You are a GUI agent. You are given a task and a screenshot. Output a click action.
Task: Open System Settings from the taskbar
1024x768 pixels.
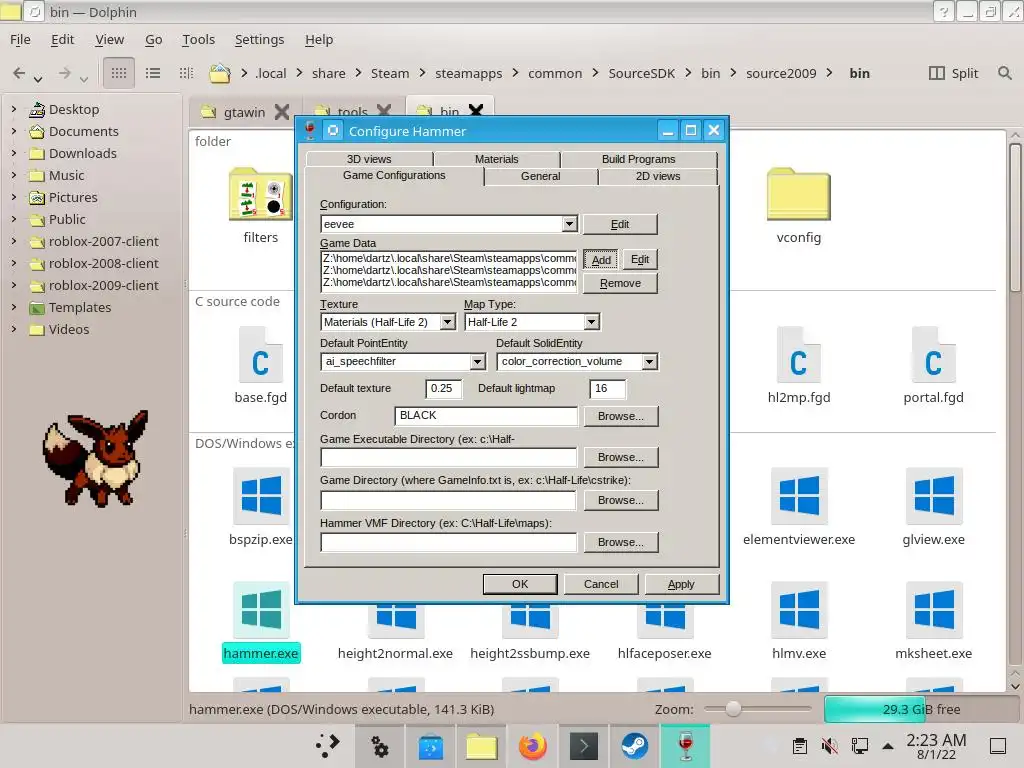[380, 746]
